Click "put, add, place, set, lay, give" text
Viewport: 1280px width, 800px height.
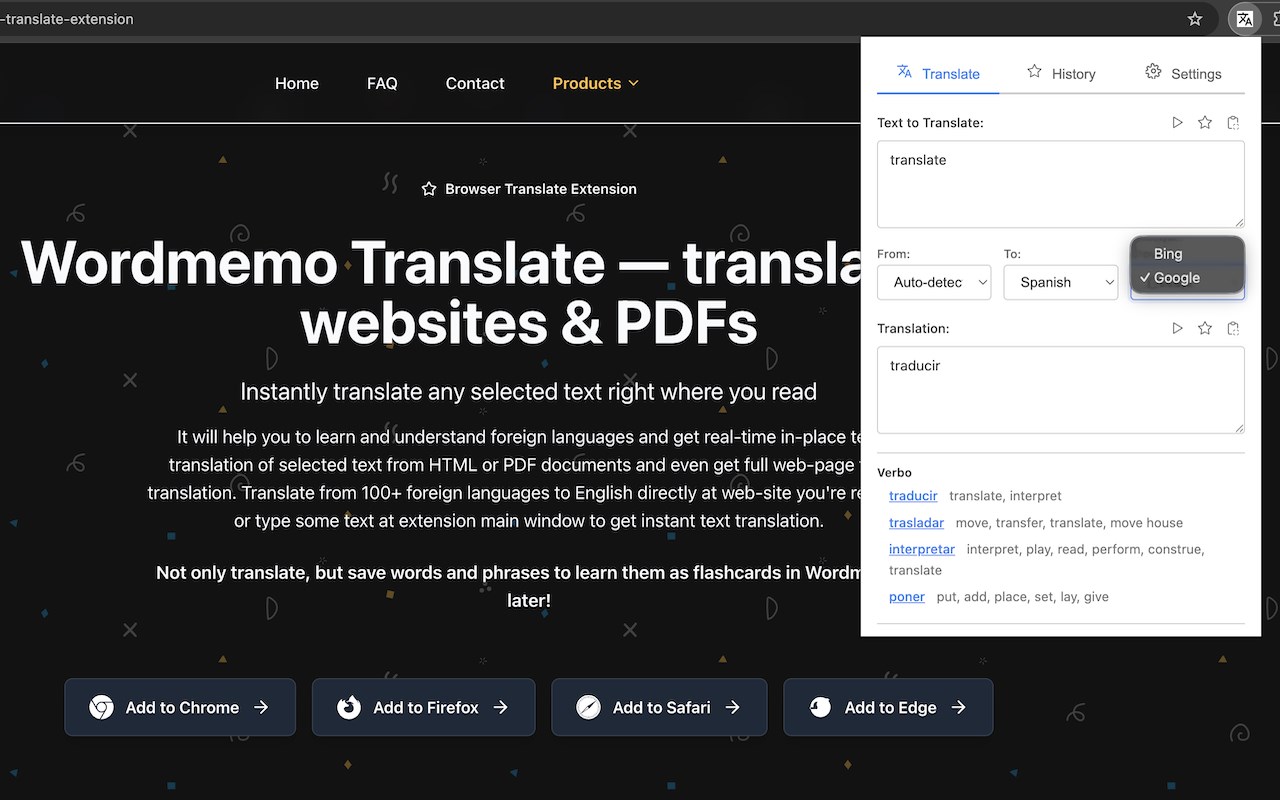click(x=1022, y=597)
